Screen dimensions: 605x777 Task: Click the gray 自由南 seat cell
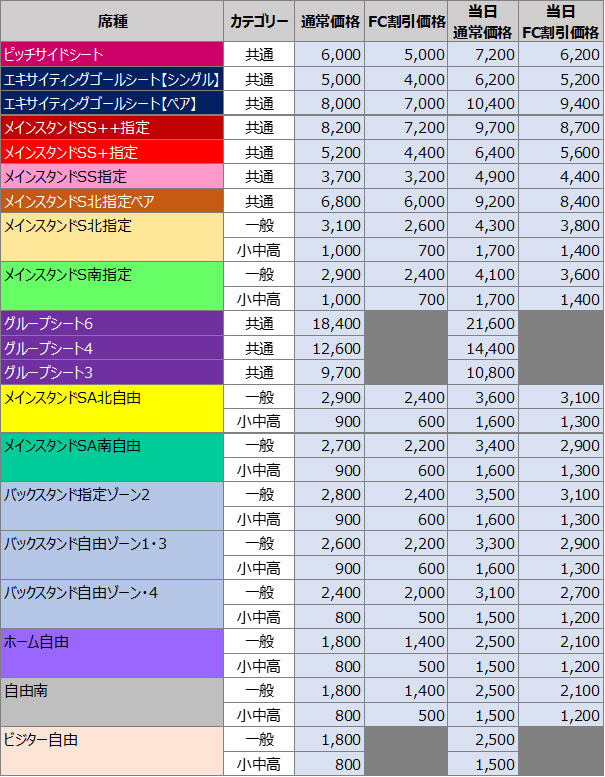click(x=112, y=702)
